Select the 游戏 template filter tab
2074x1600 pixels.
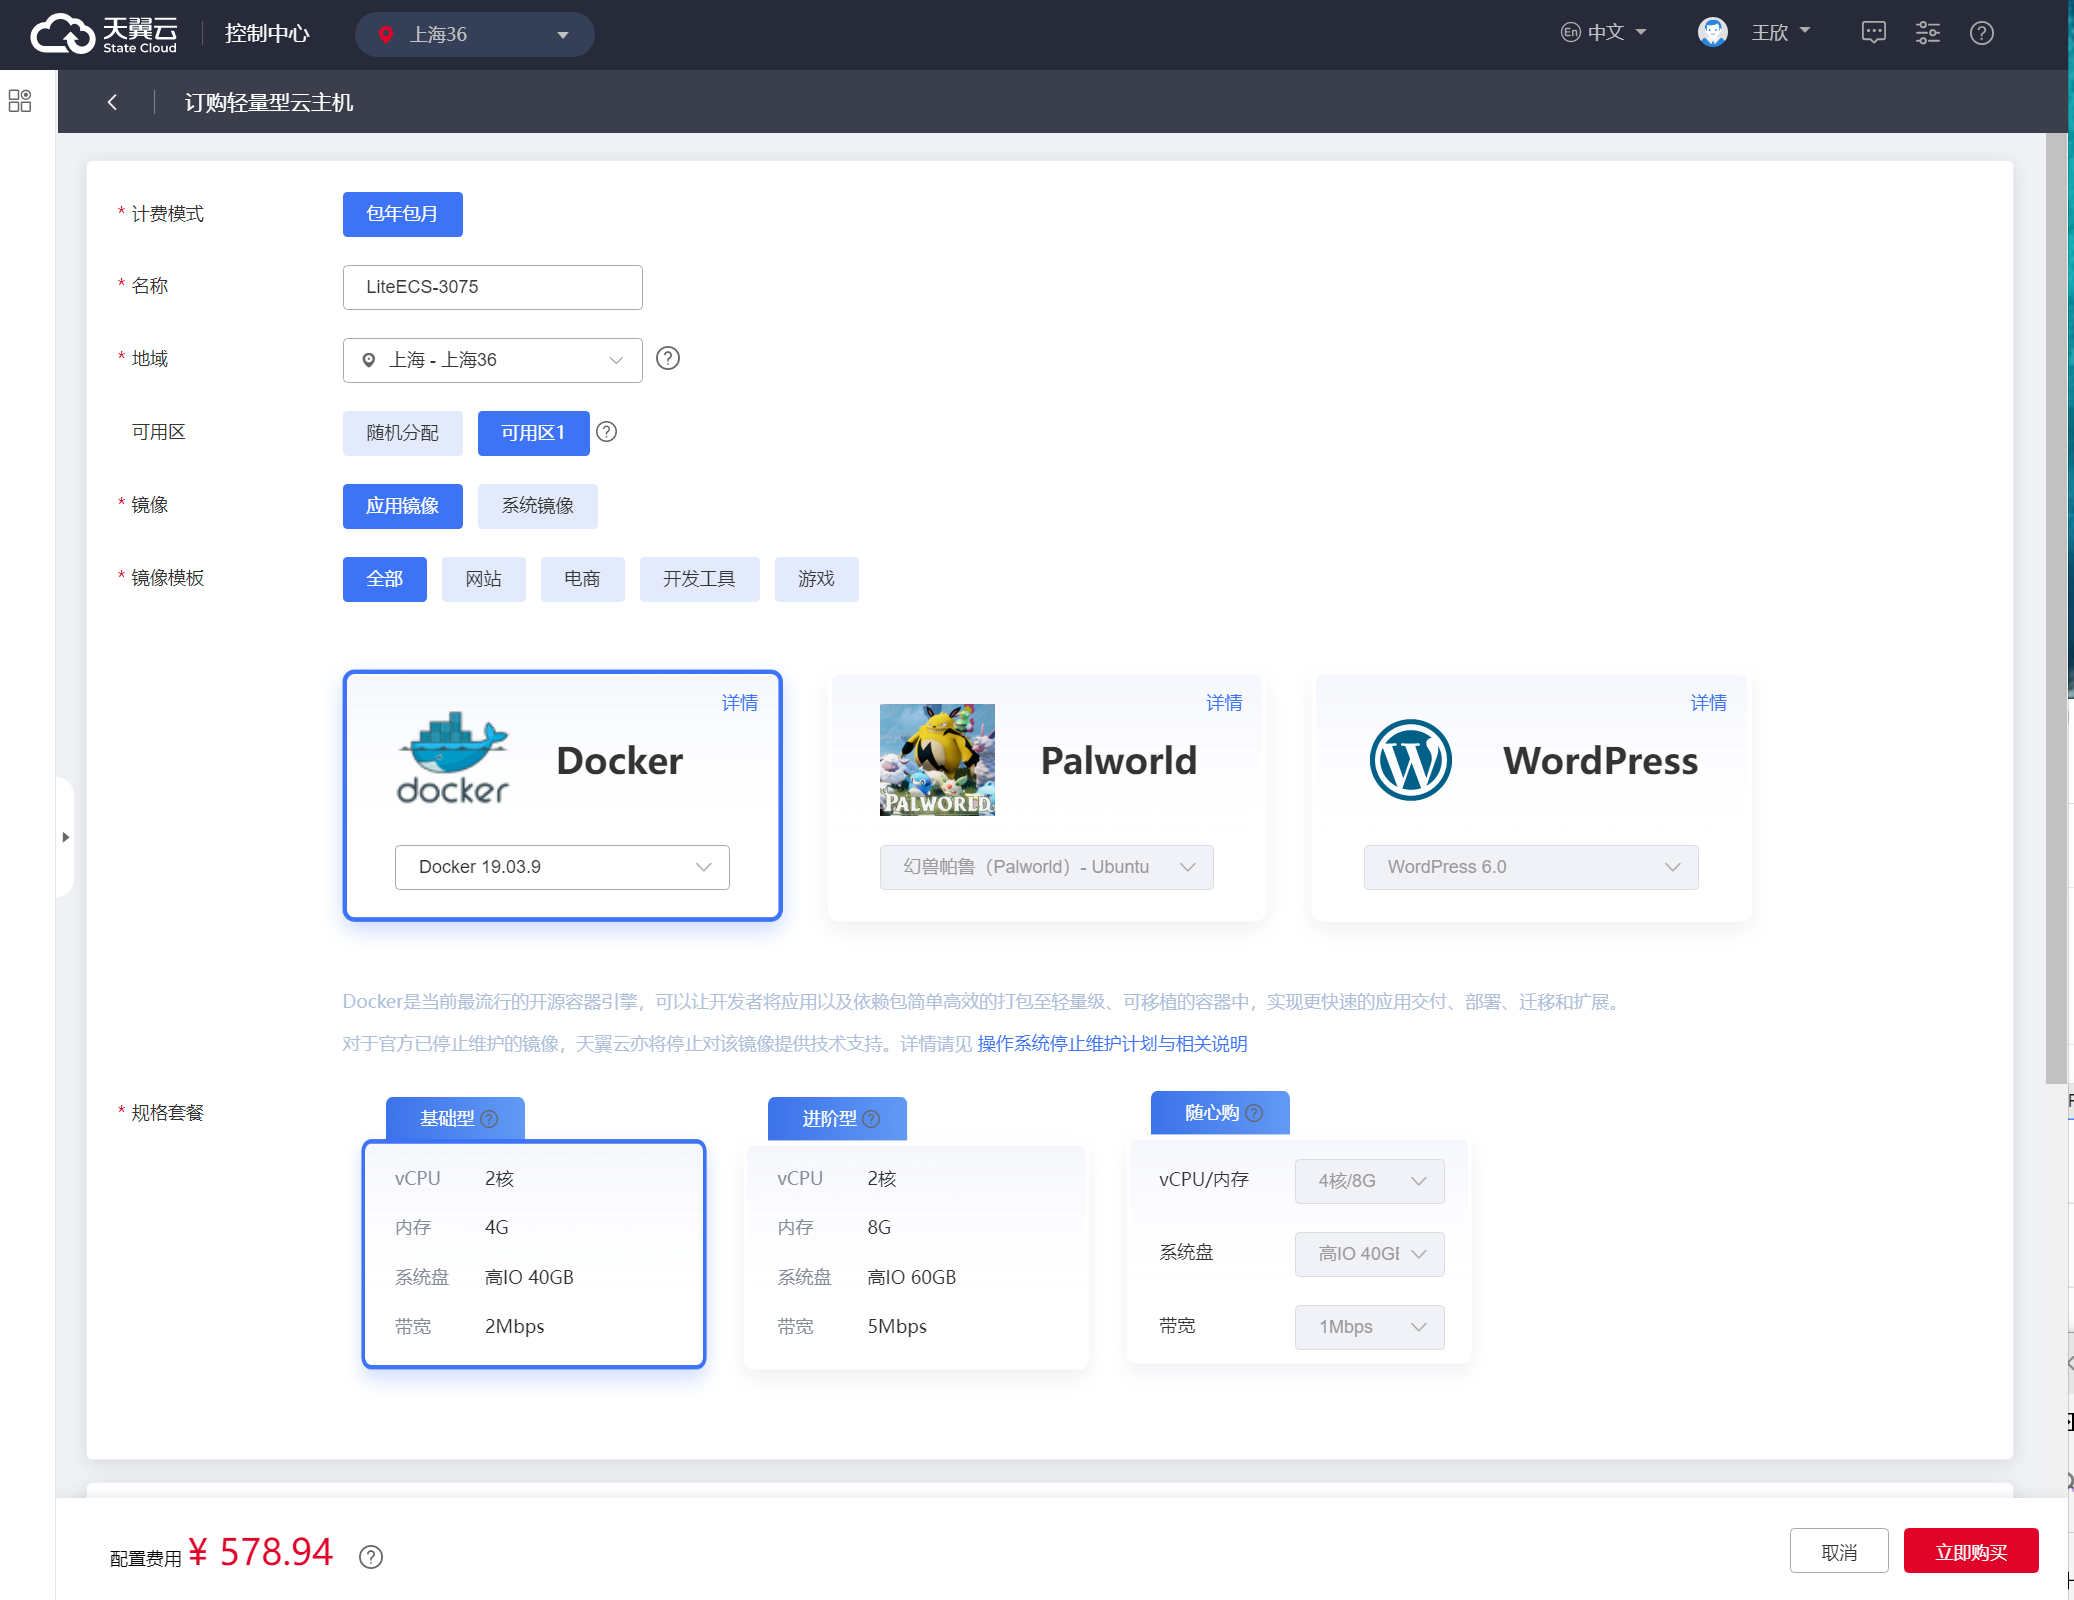click(x=817, y=579)
